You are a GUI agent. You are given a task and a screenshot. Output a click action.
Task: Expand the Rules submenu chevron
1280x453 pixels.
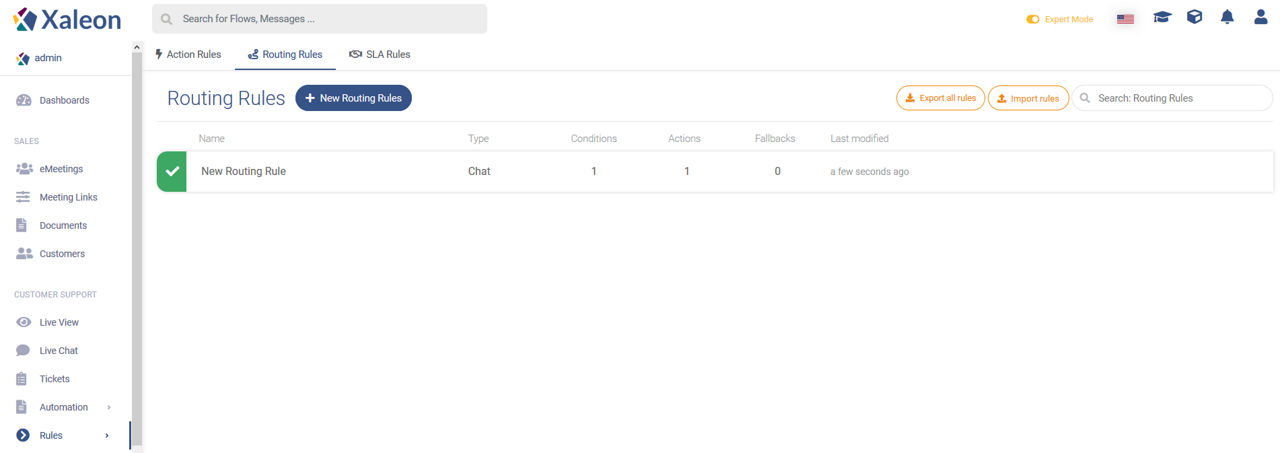tap(107, 435)
